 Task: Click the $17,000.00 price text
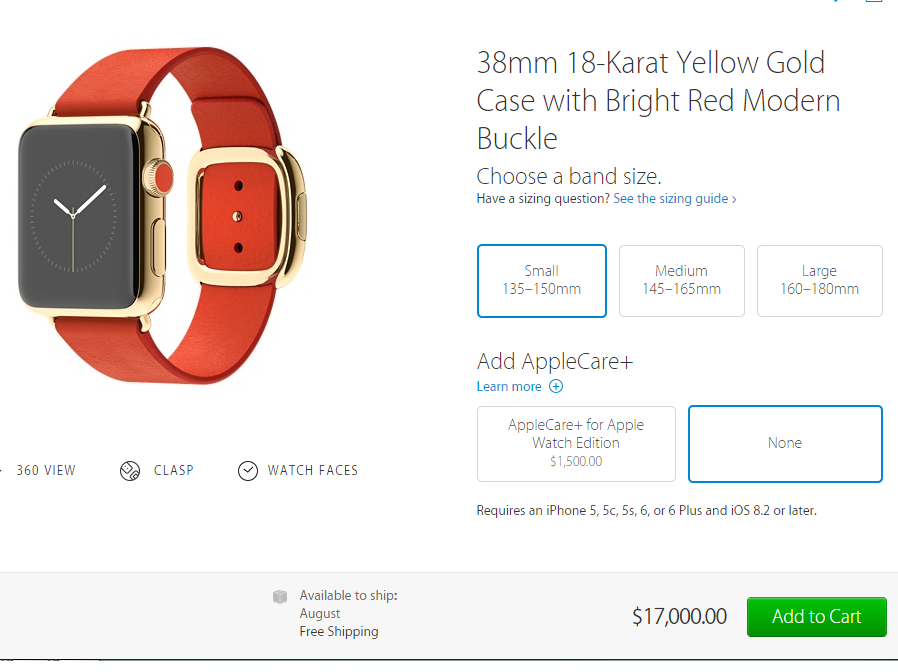coord(679,617)
